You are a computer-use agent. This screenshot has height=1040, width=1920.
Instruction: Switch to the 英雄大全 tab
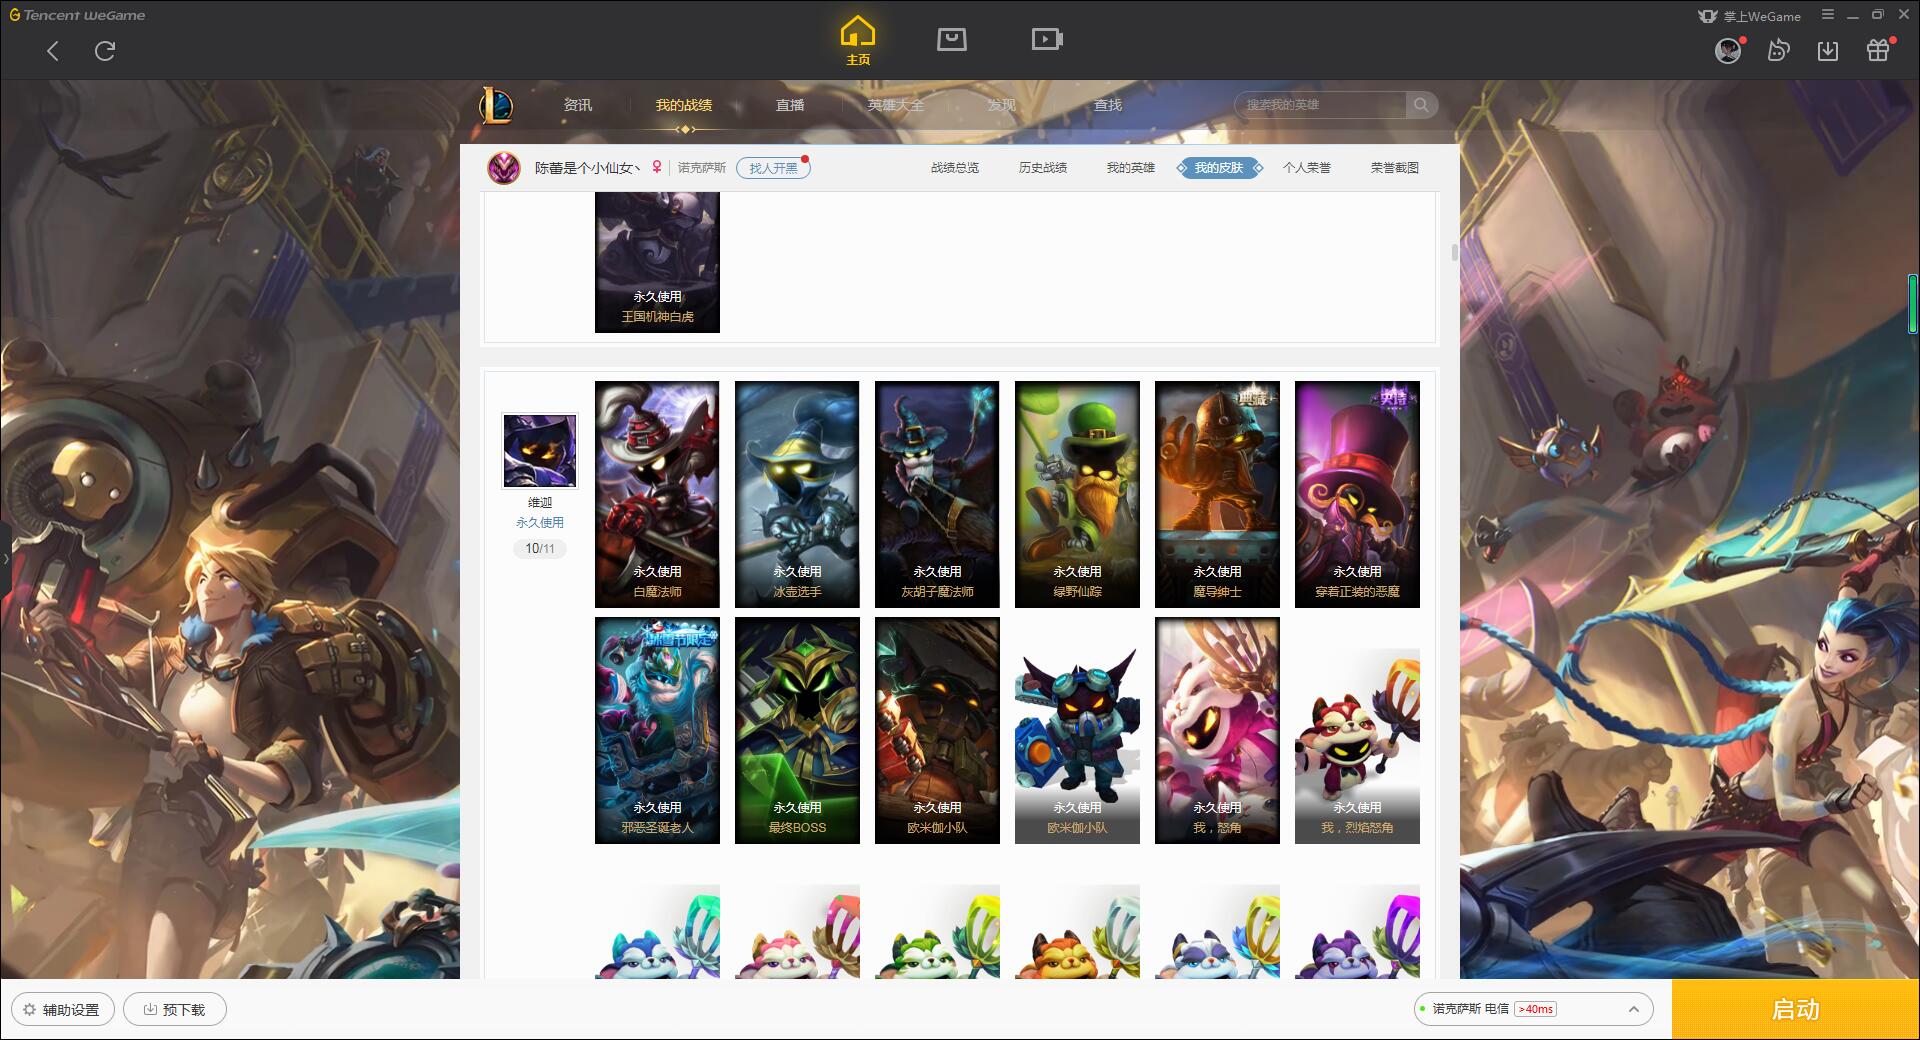[896, 105]
